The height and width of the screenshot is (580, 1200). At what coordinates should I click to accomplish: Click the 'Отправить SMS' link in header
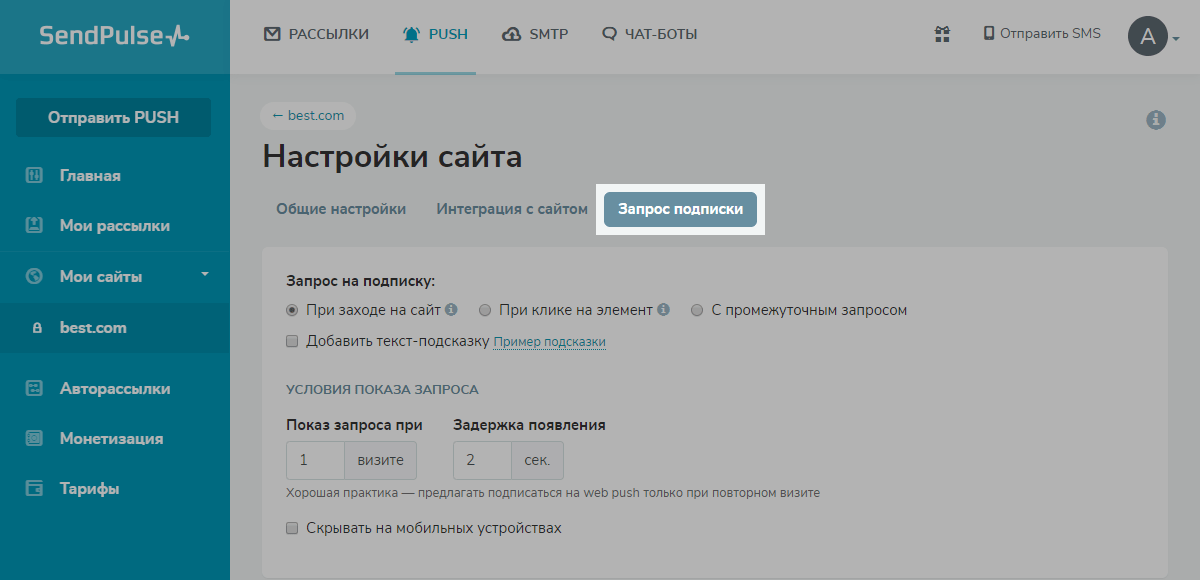coord(1041,34)
